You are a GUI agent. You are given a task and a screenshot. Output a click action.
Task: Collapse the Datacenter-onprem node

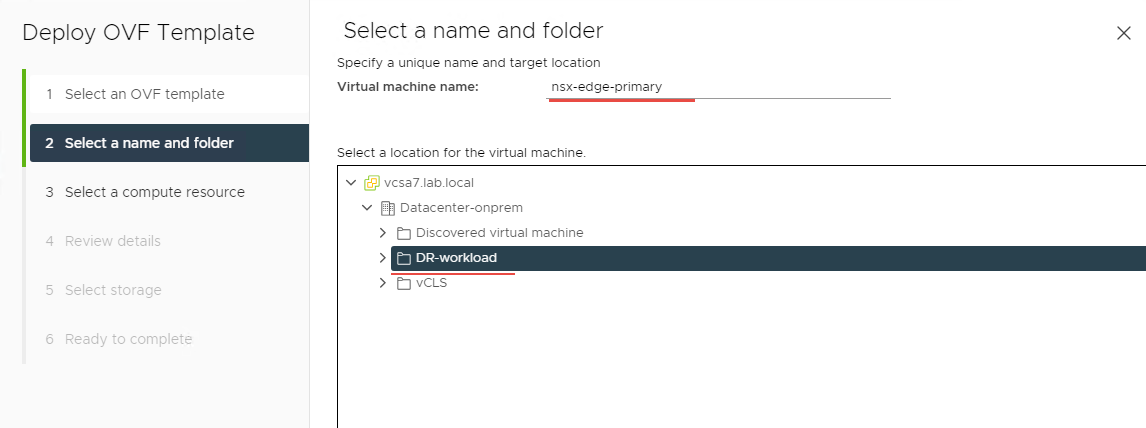pyautogui.click(x=367, y=208)
